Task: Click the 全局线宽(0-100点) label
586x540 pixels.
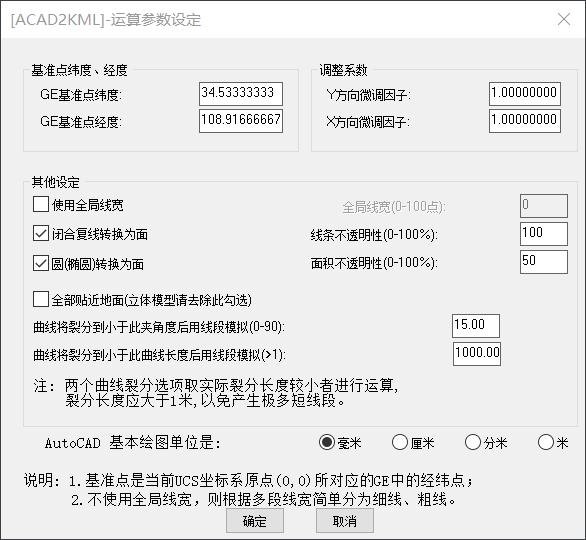Action: 394,207
